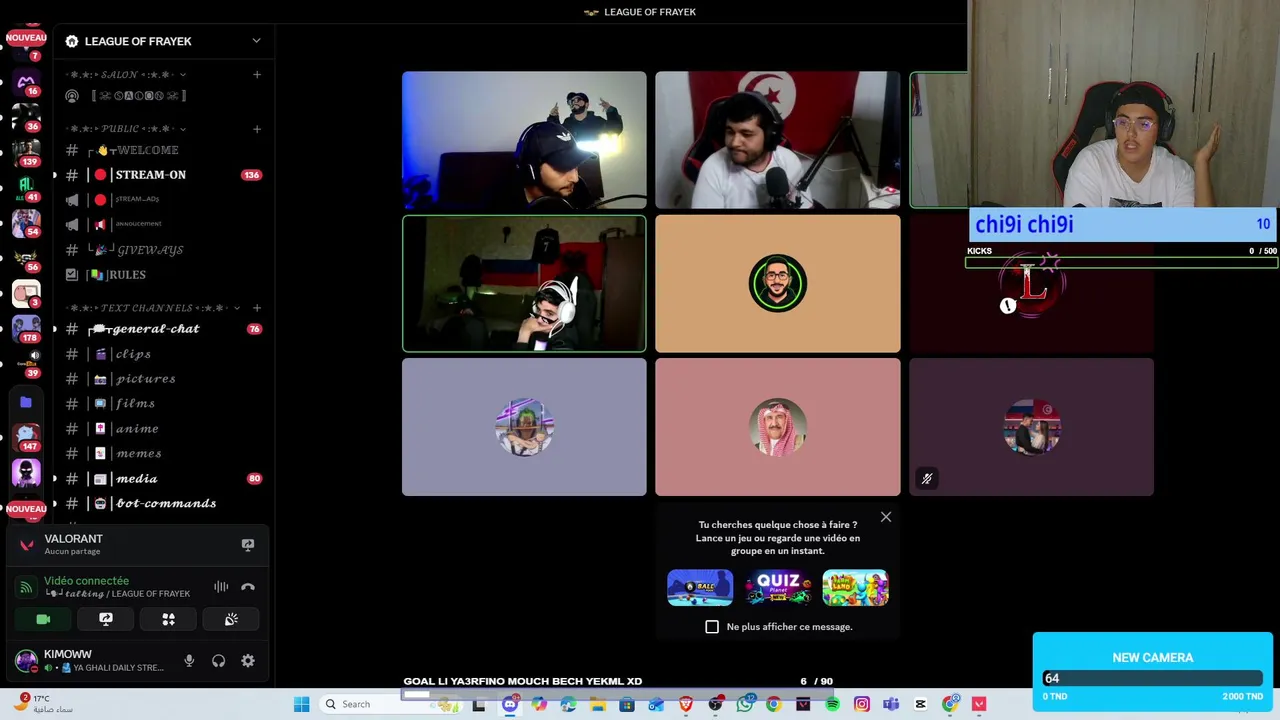Add a channel to SALON category
This screenshot has height=720, width=1280.
[x=257, y=75]
